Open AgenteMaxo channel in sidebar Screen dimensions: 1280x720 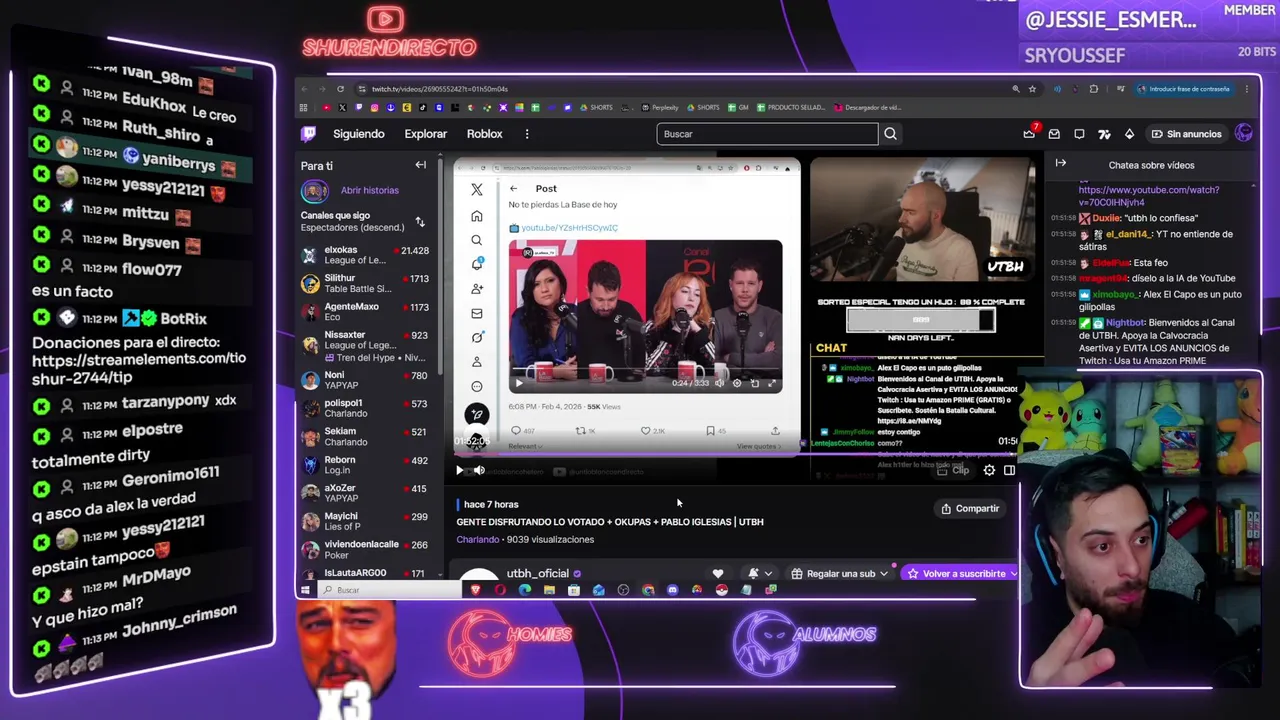365,311
